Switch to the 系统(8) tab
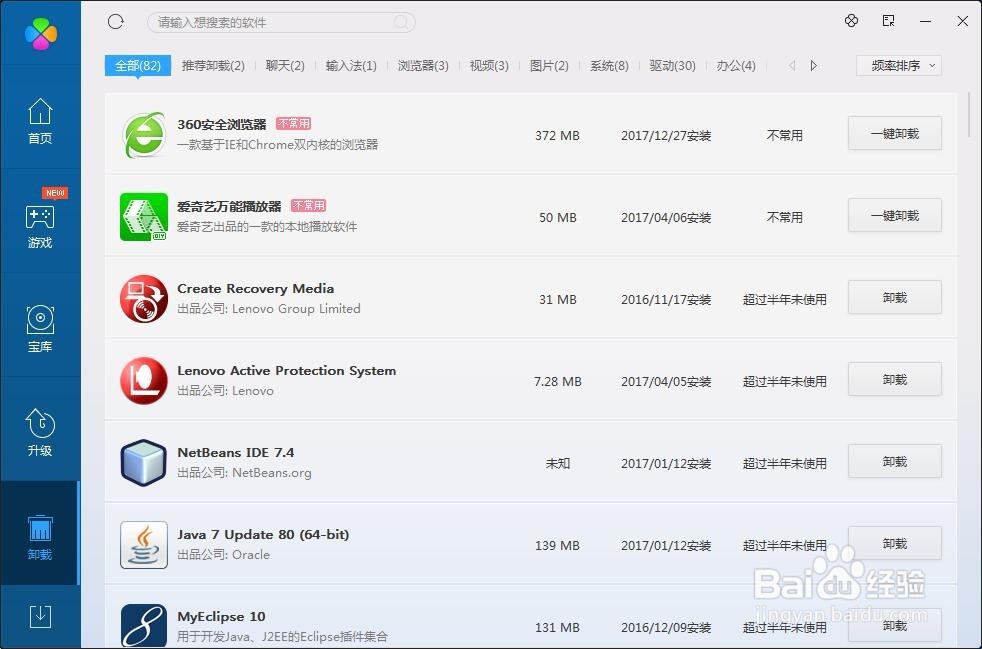The image size is (982, 649). [x=608, y=65]
